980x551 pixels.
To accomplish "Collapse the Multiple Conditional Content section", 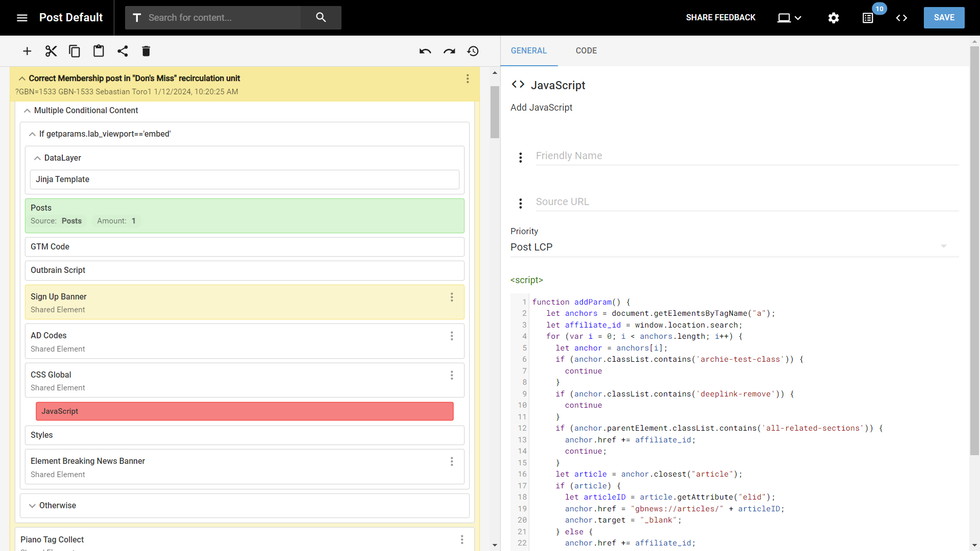I will click(x=27, y=111).
